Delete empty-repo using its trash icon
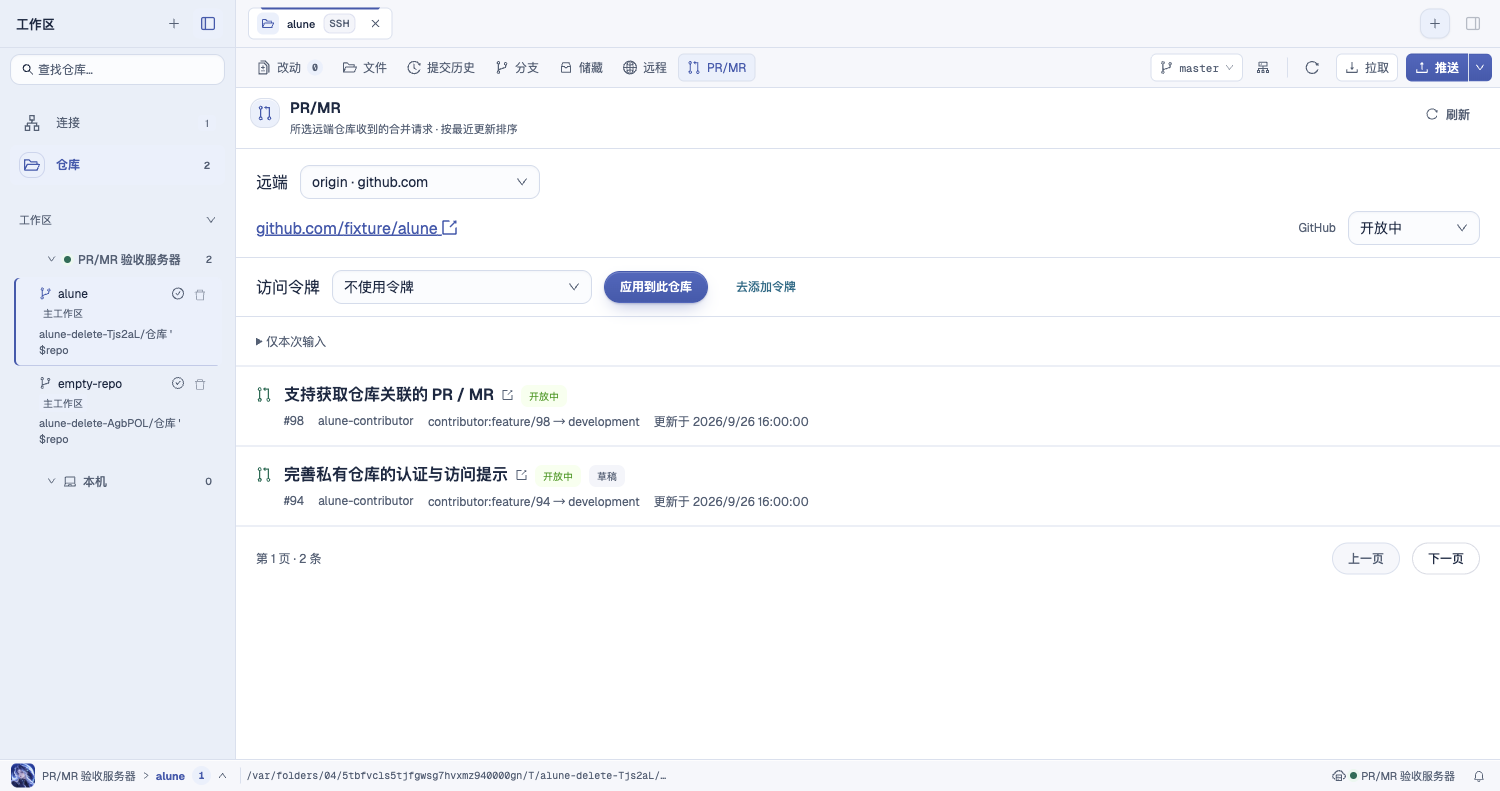This screenshot has width=1500, height=791. pyautogui.click(x=200, y=384)
